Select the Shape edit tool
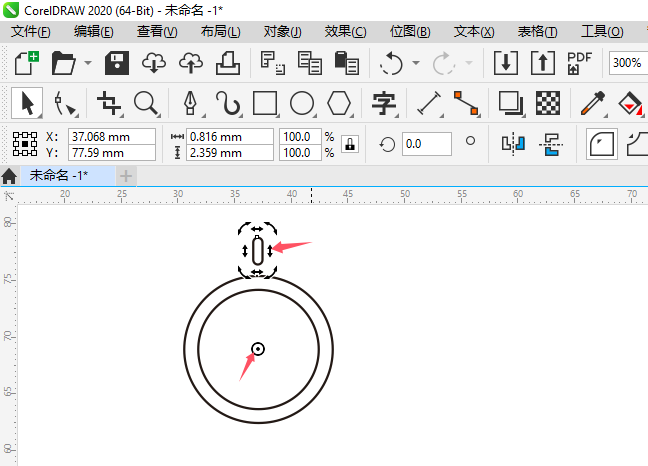Image resolution: width=648 pixels, height=466 pixels. (64, 103)
